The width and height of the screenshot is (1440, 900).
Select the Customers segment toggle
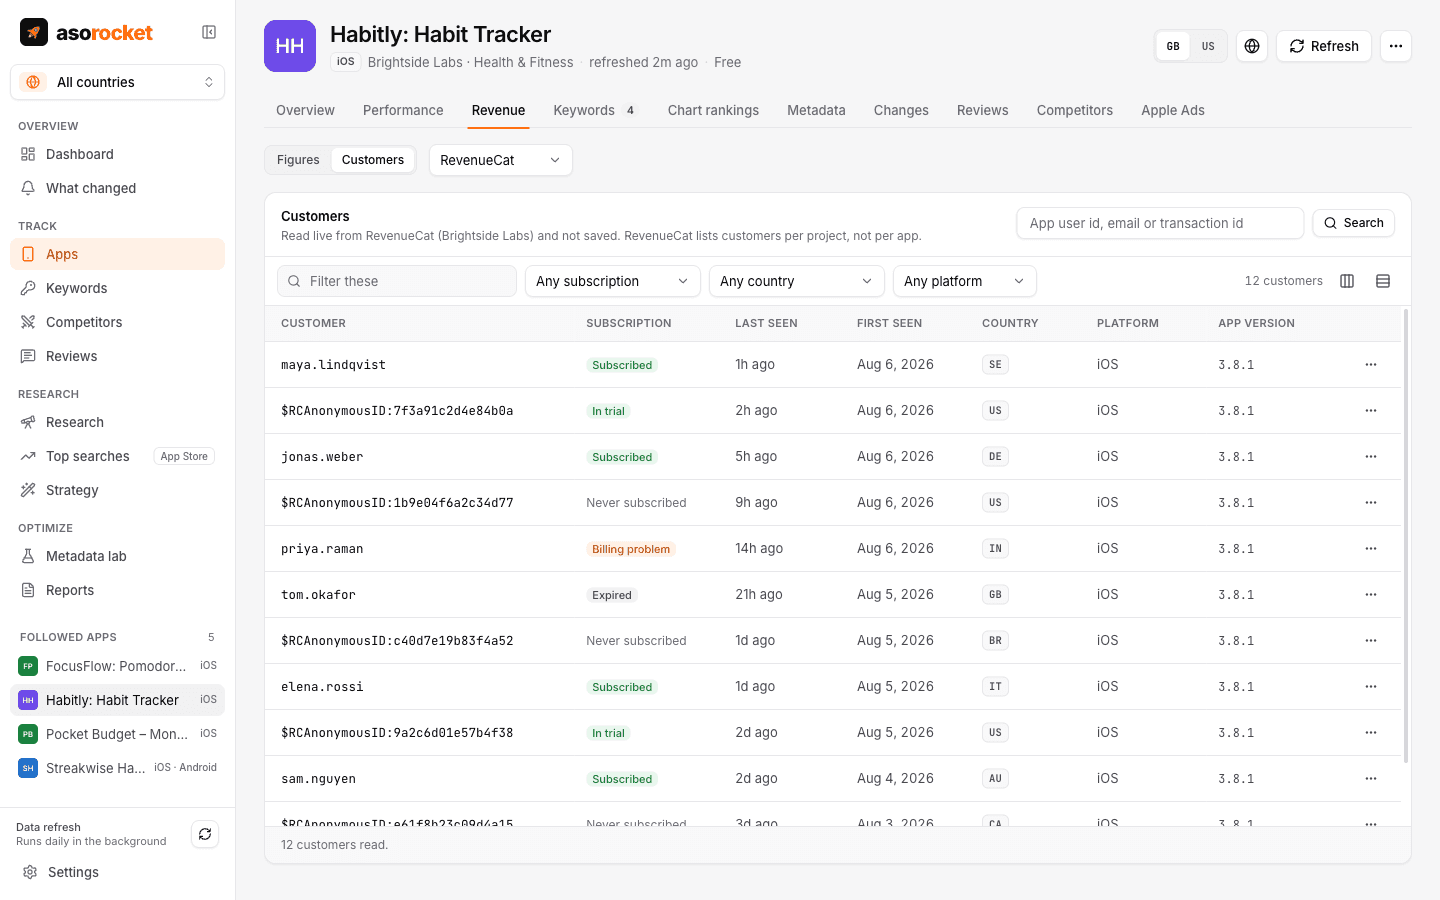(373, 160)
